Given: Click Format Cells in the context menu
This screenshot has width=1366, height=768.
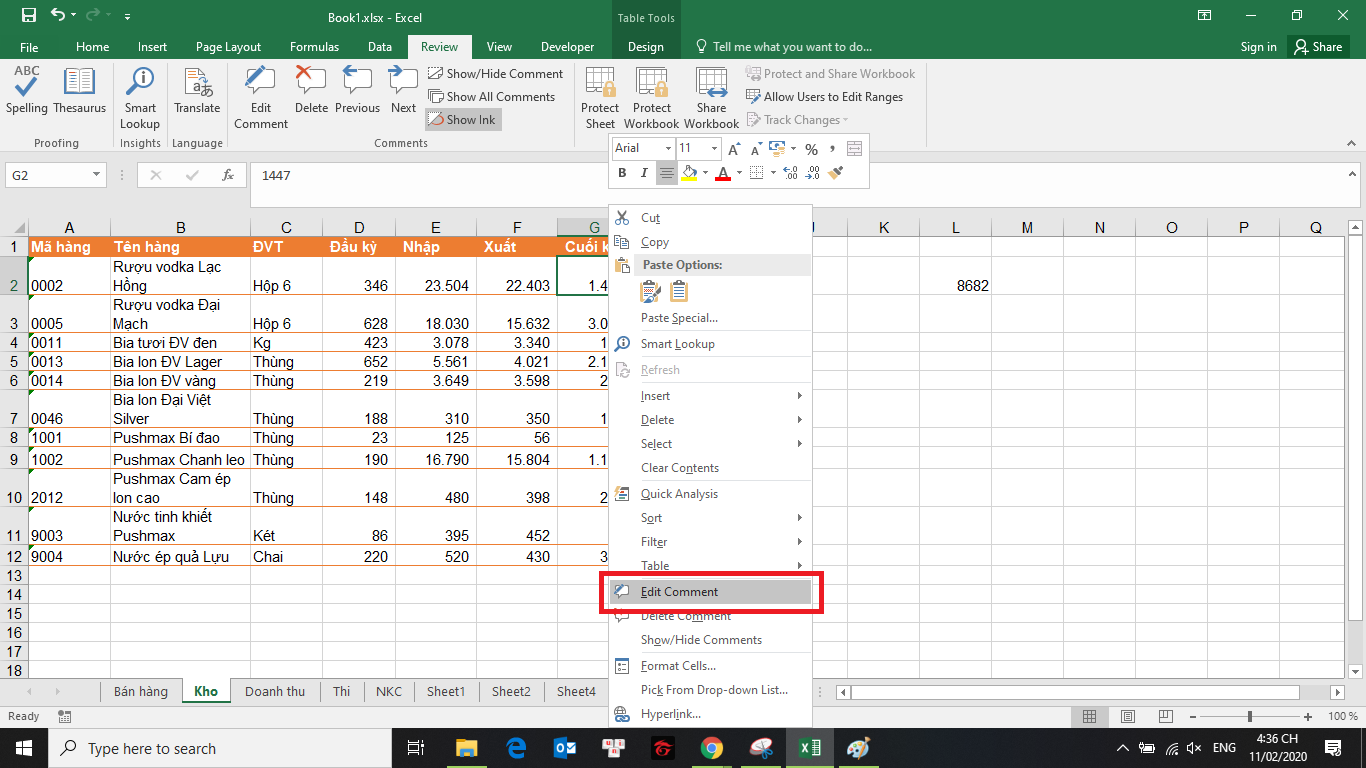Looking at the screenshot, I should click(x=678, y=665).
